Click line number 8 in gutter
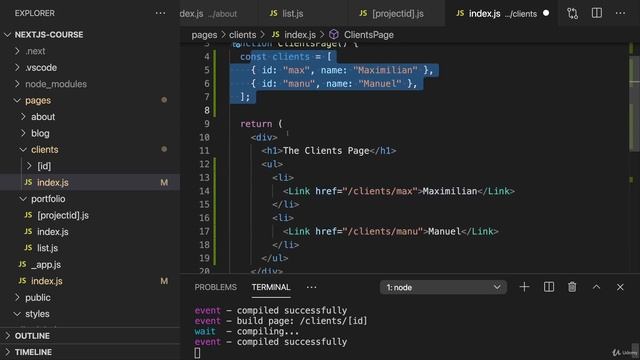Viewport: 640px width, 360px height. click(207, 110)
